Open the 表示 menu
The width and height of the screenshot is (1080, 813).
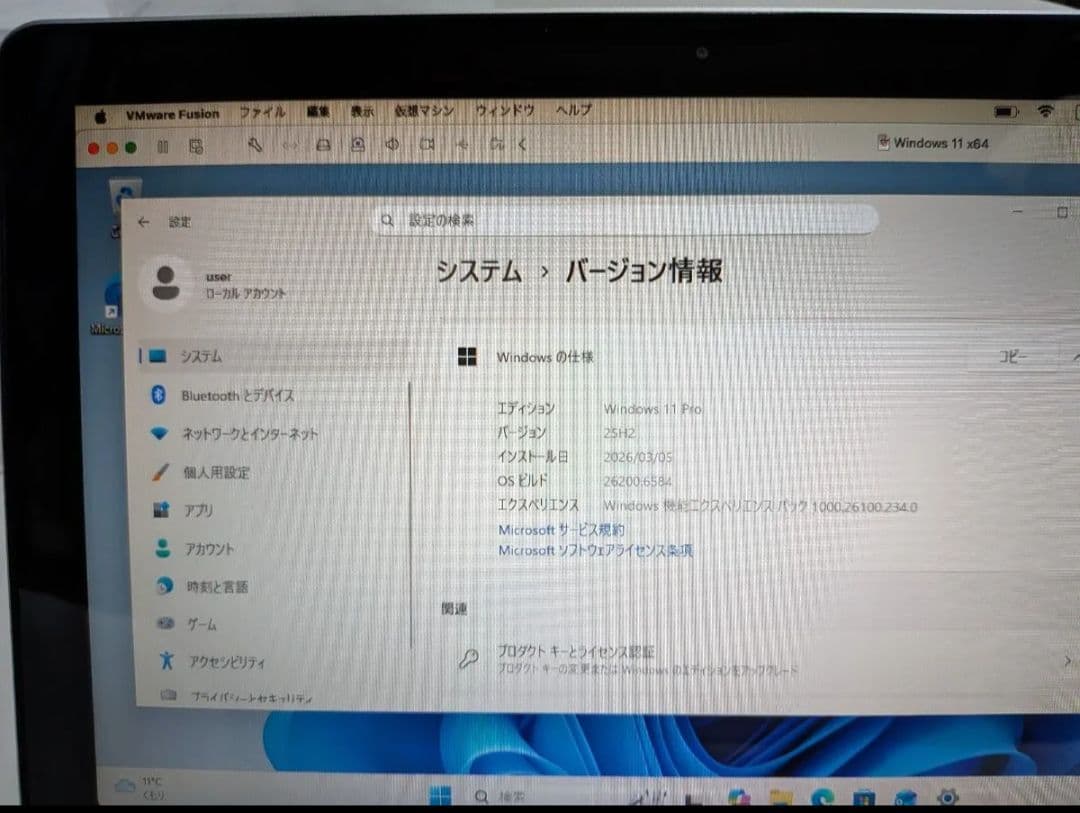tap(362, 111)
